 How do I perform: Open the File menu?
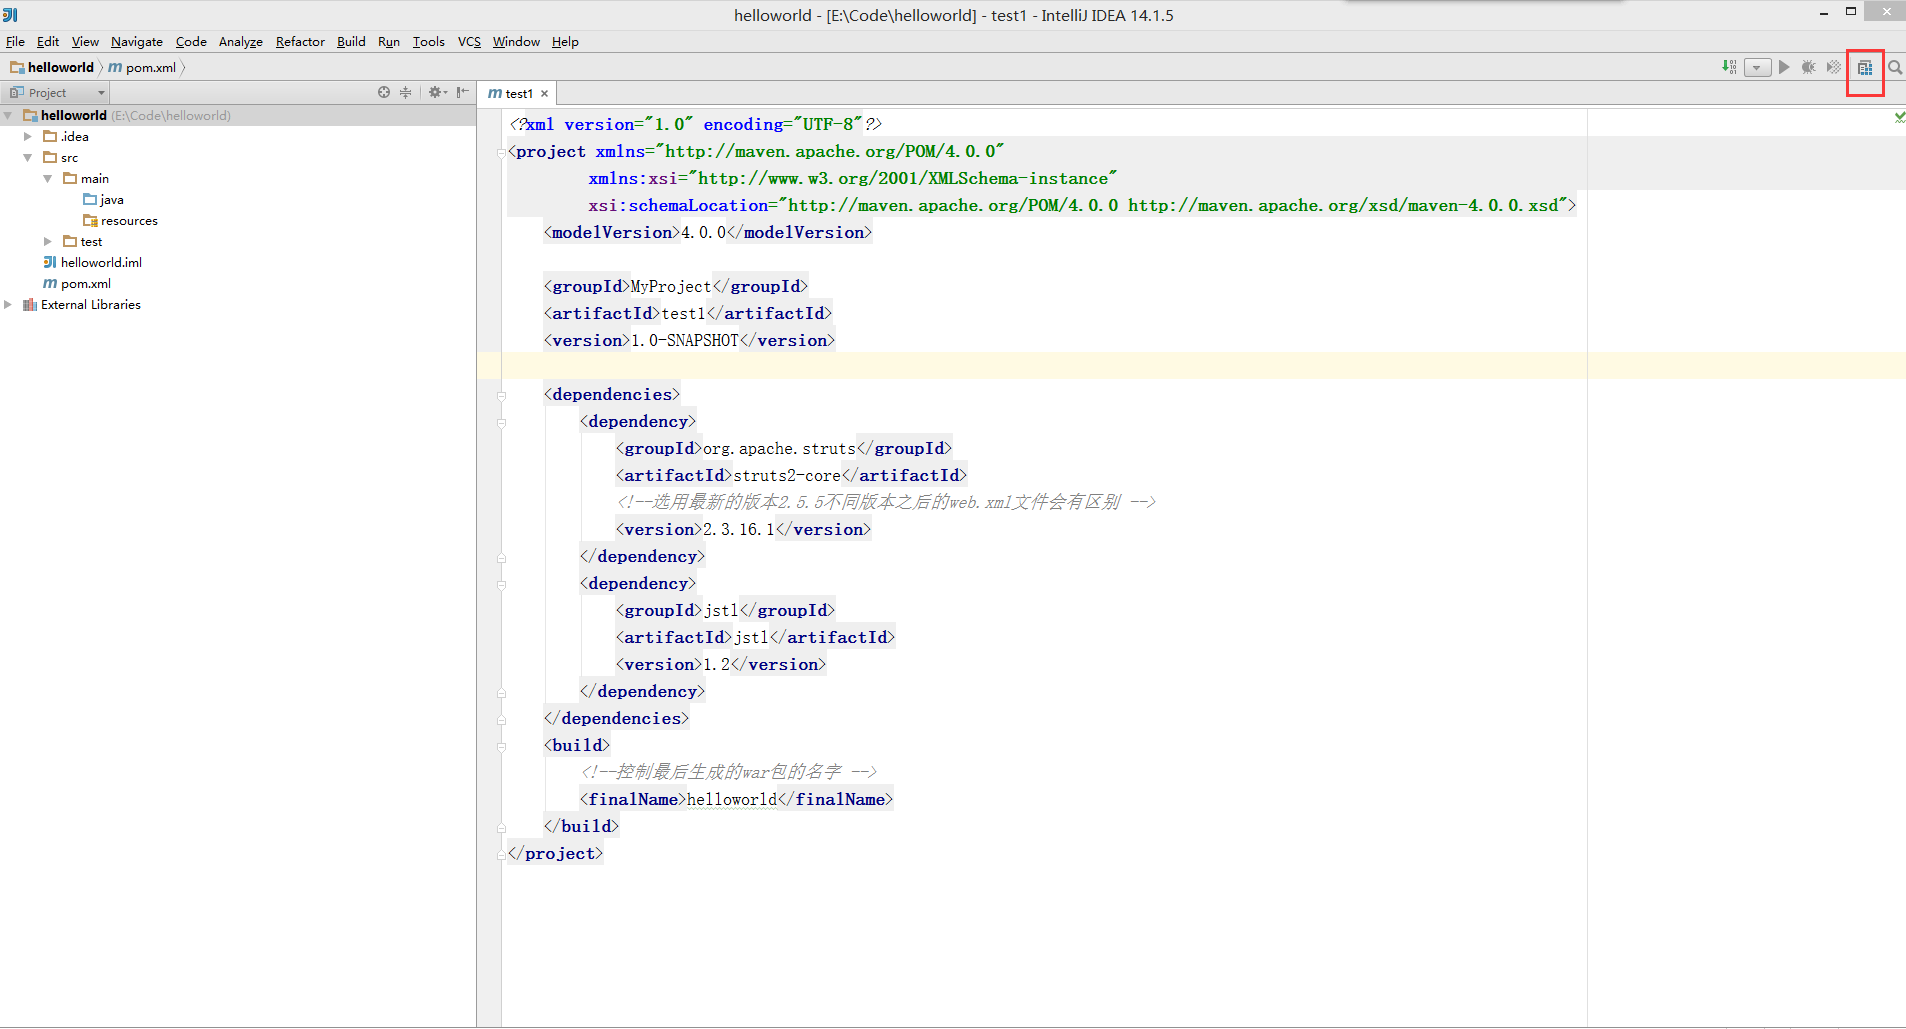point(15,42)
